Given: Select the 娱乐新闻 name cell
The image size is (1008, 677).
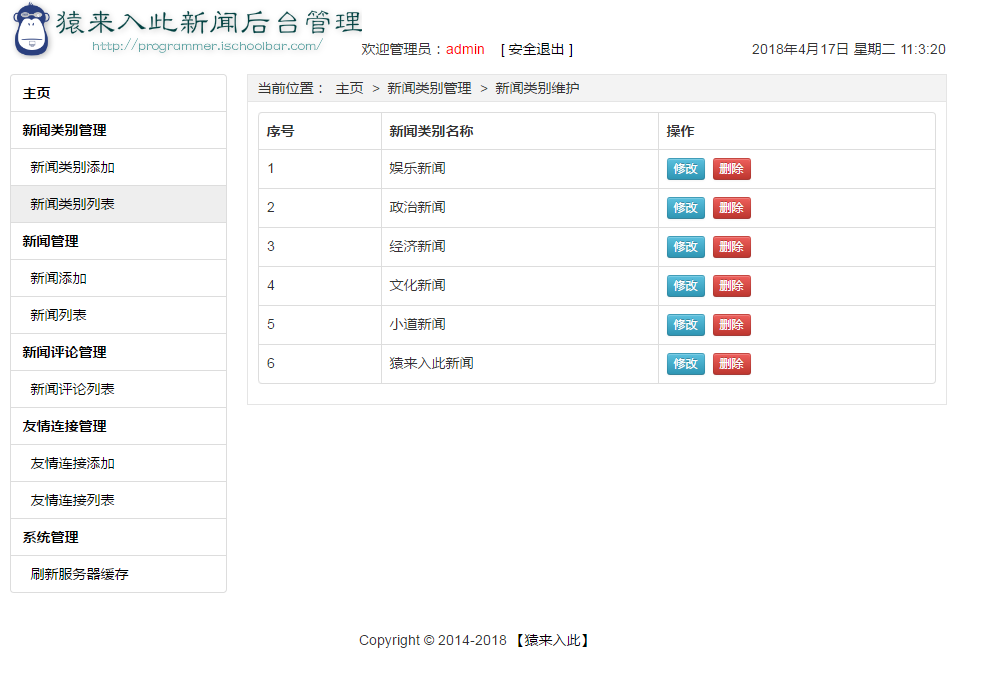Looking at the screenshot, I should tap(520, 169).
